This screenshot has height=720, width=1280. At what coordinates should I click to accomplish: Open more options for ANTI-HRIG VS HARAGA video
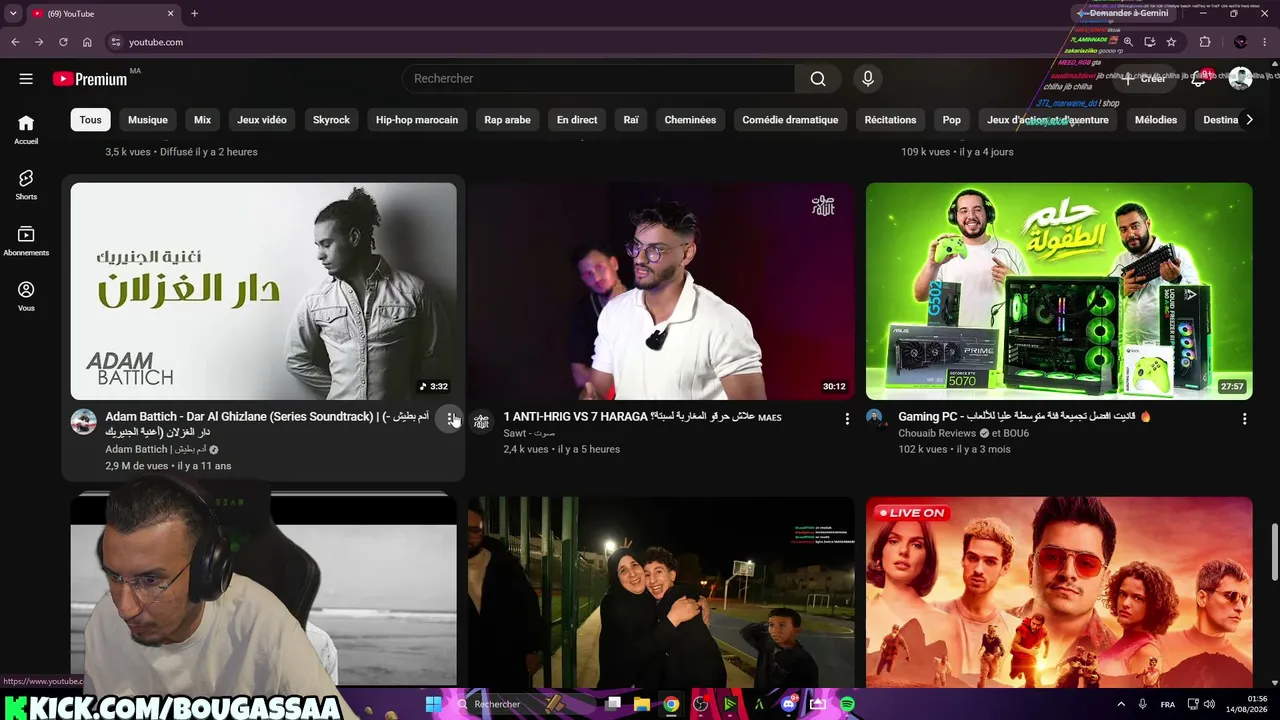point(847,419)
